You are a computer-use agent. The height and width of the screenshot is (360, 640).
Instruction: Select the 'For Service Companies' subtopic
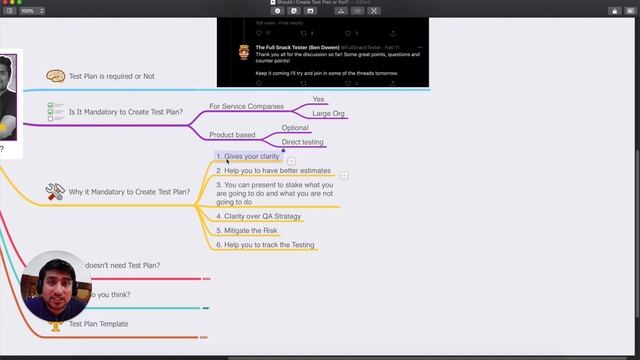[247, 106]
